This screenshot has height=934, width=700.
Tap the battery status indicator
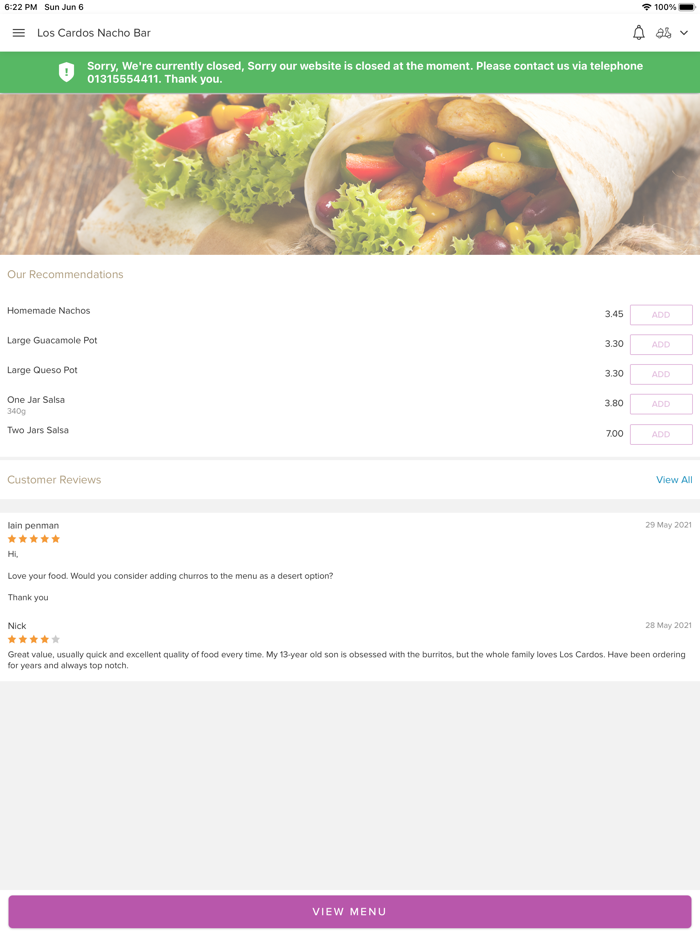click(687, 7)
